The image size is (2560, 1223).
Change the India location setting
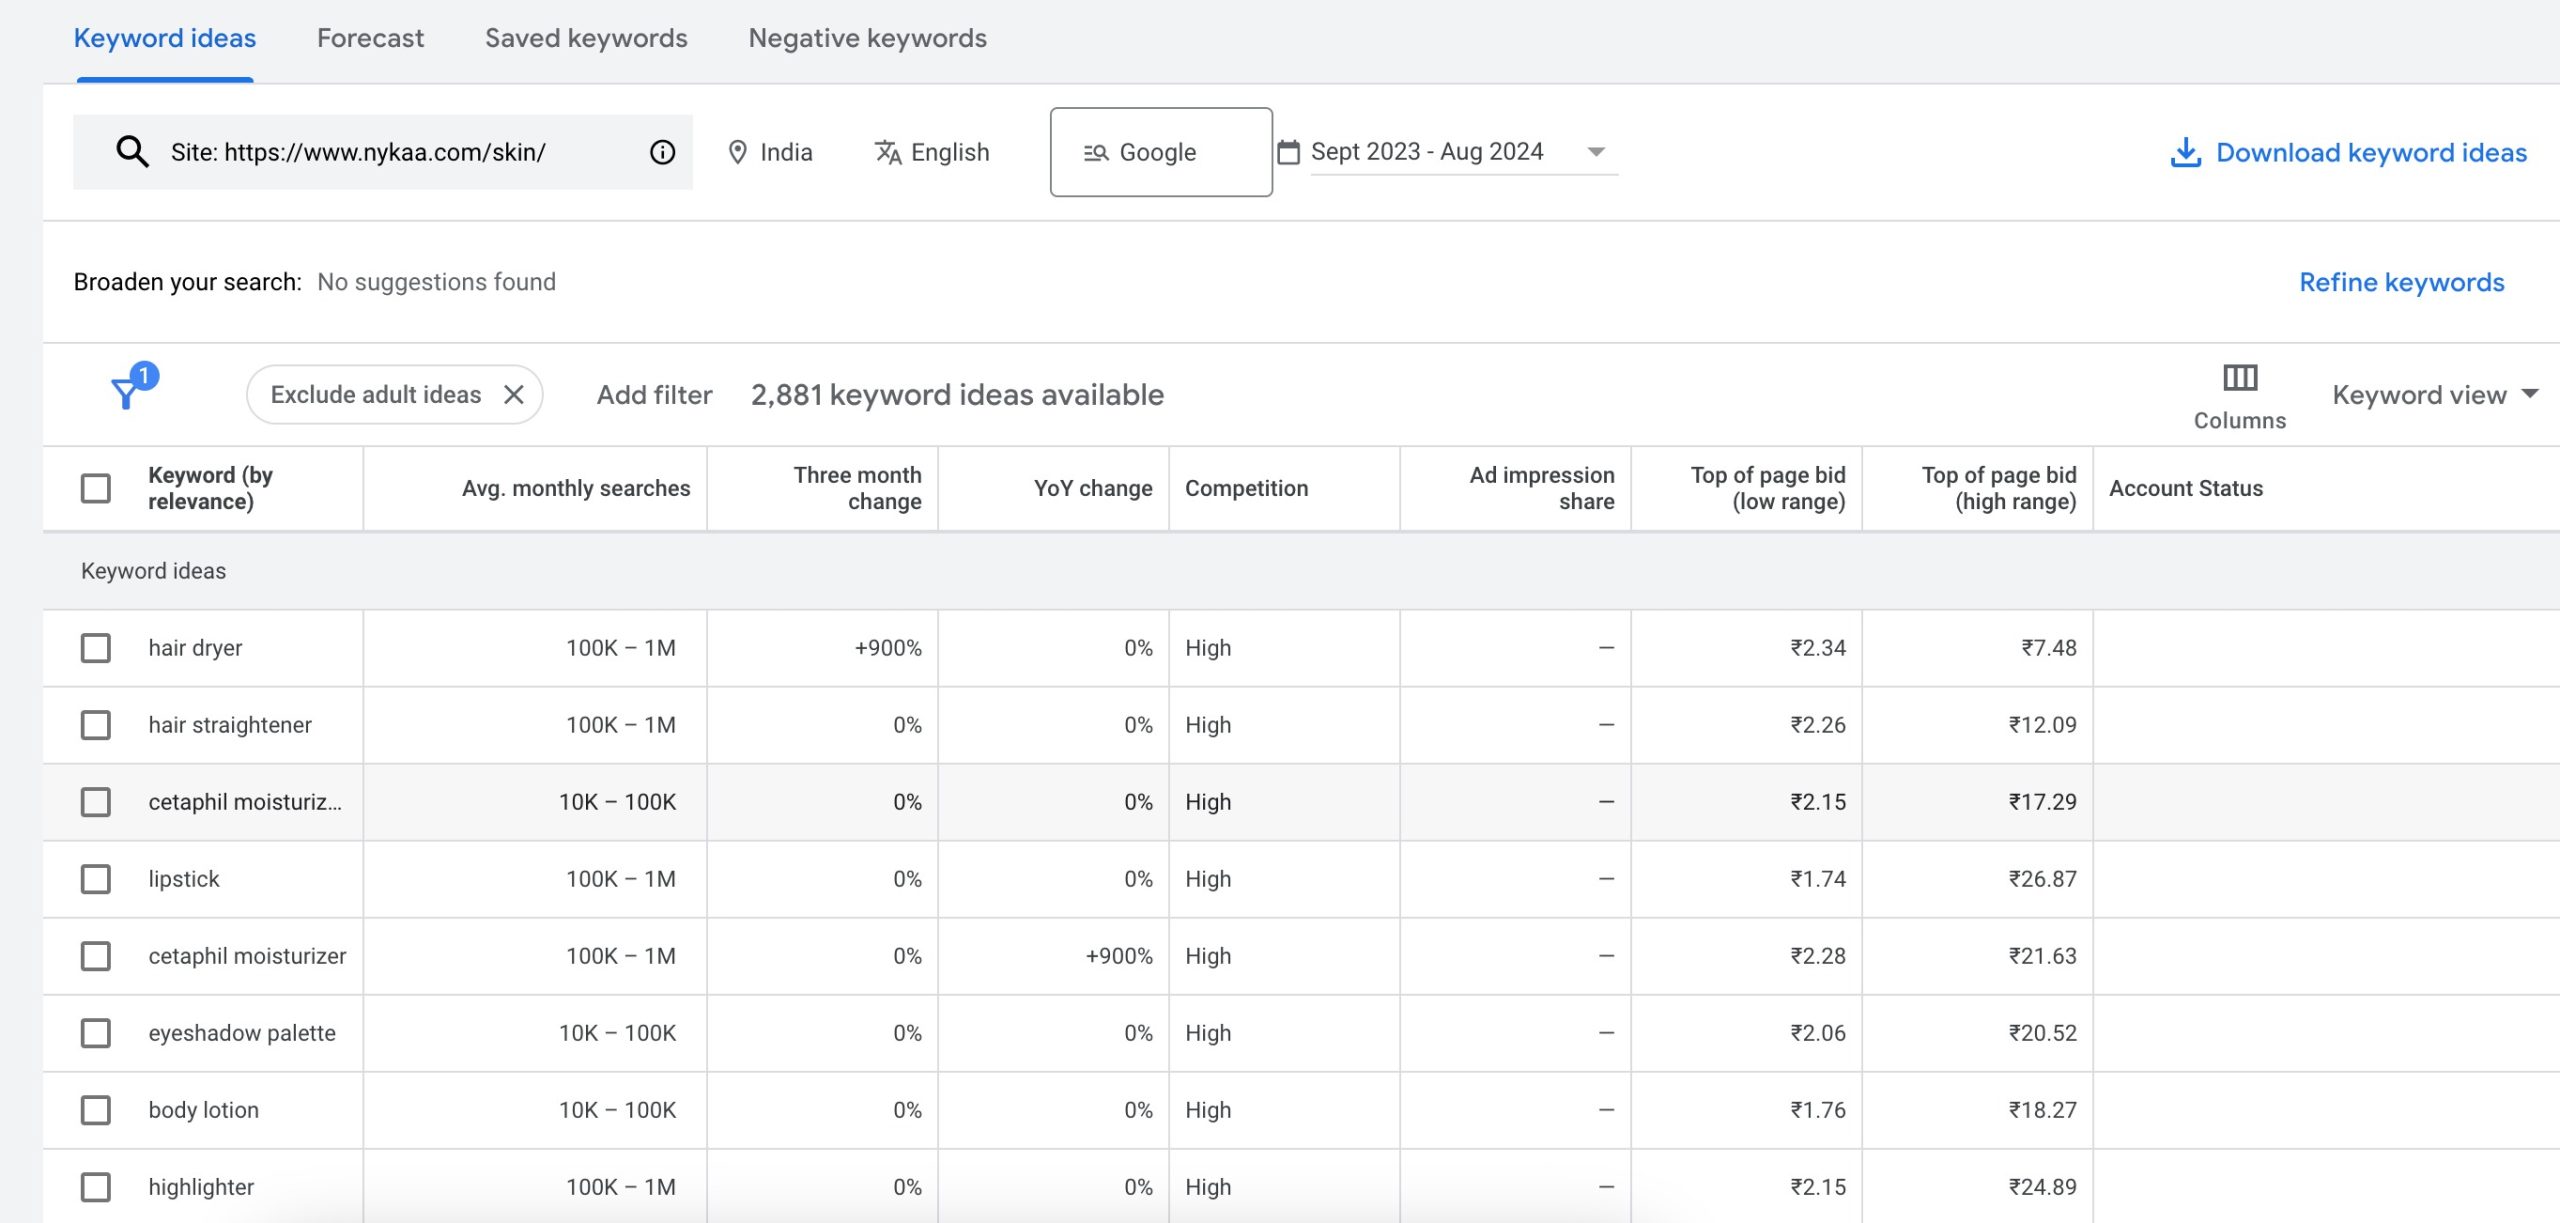click(771, 152)
